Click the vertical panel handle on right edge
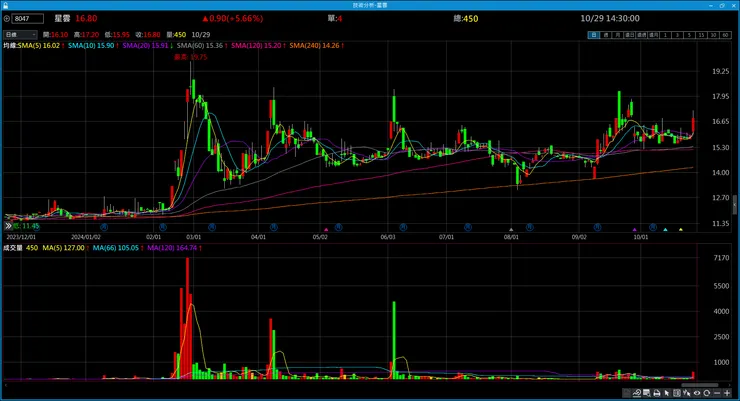The image size is (740, 401). click(x=735, y=205)
